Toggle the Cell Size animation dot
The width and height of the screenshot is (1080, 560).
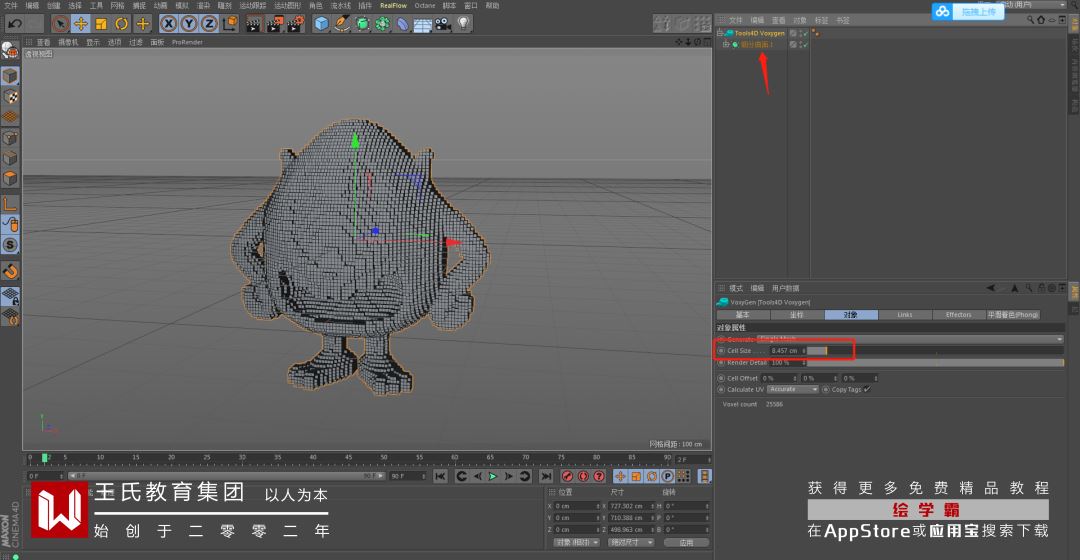tap(721, 351)
